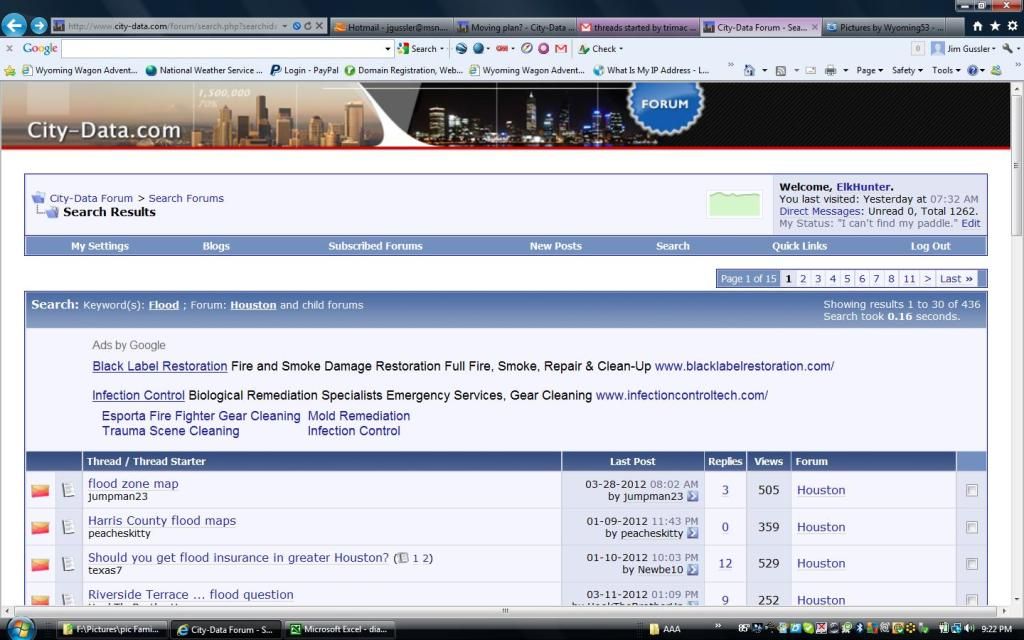Viewport: 1024px width, 640px height.
Task: Switch to the Moving plan? - City-Data tab
Action: click(515, 27)
